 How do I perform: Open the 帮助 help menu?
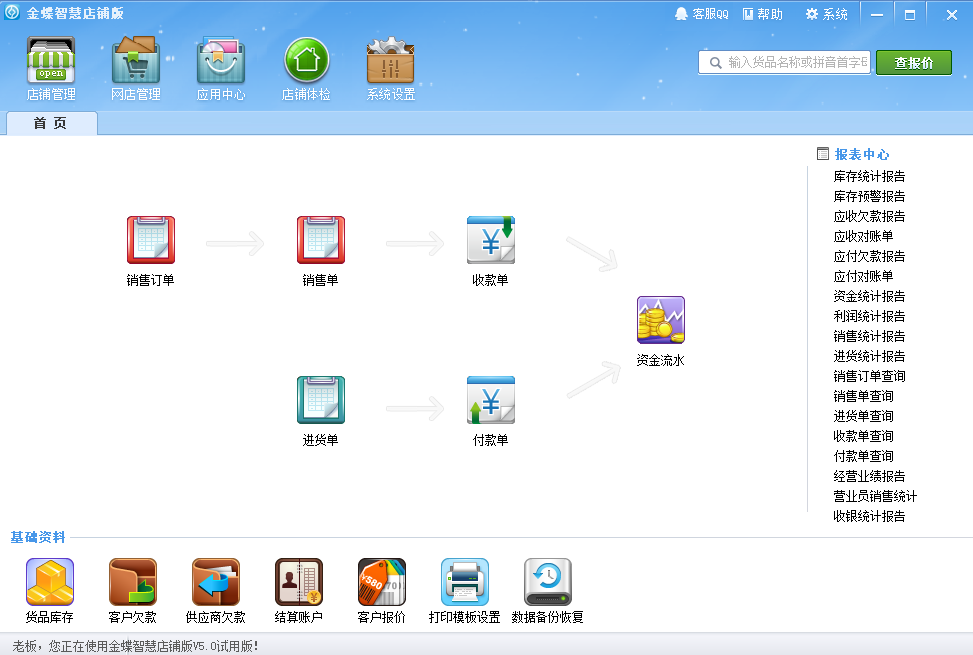763,14
